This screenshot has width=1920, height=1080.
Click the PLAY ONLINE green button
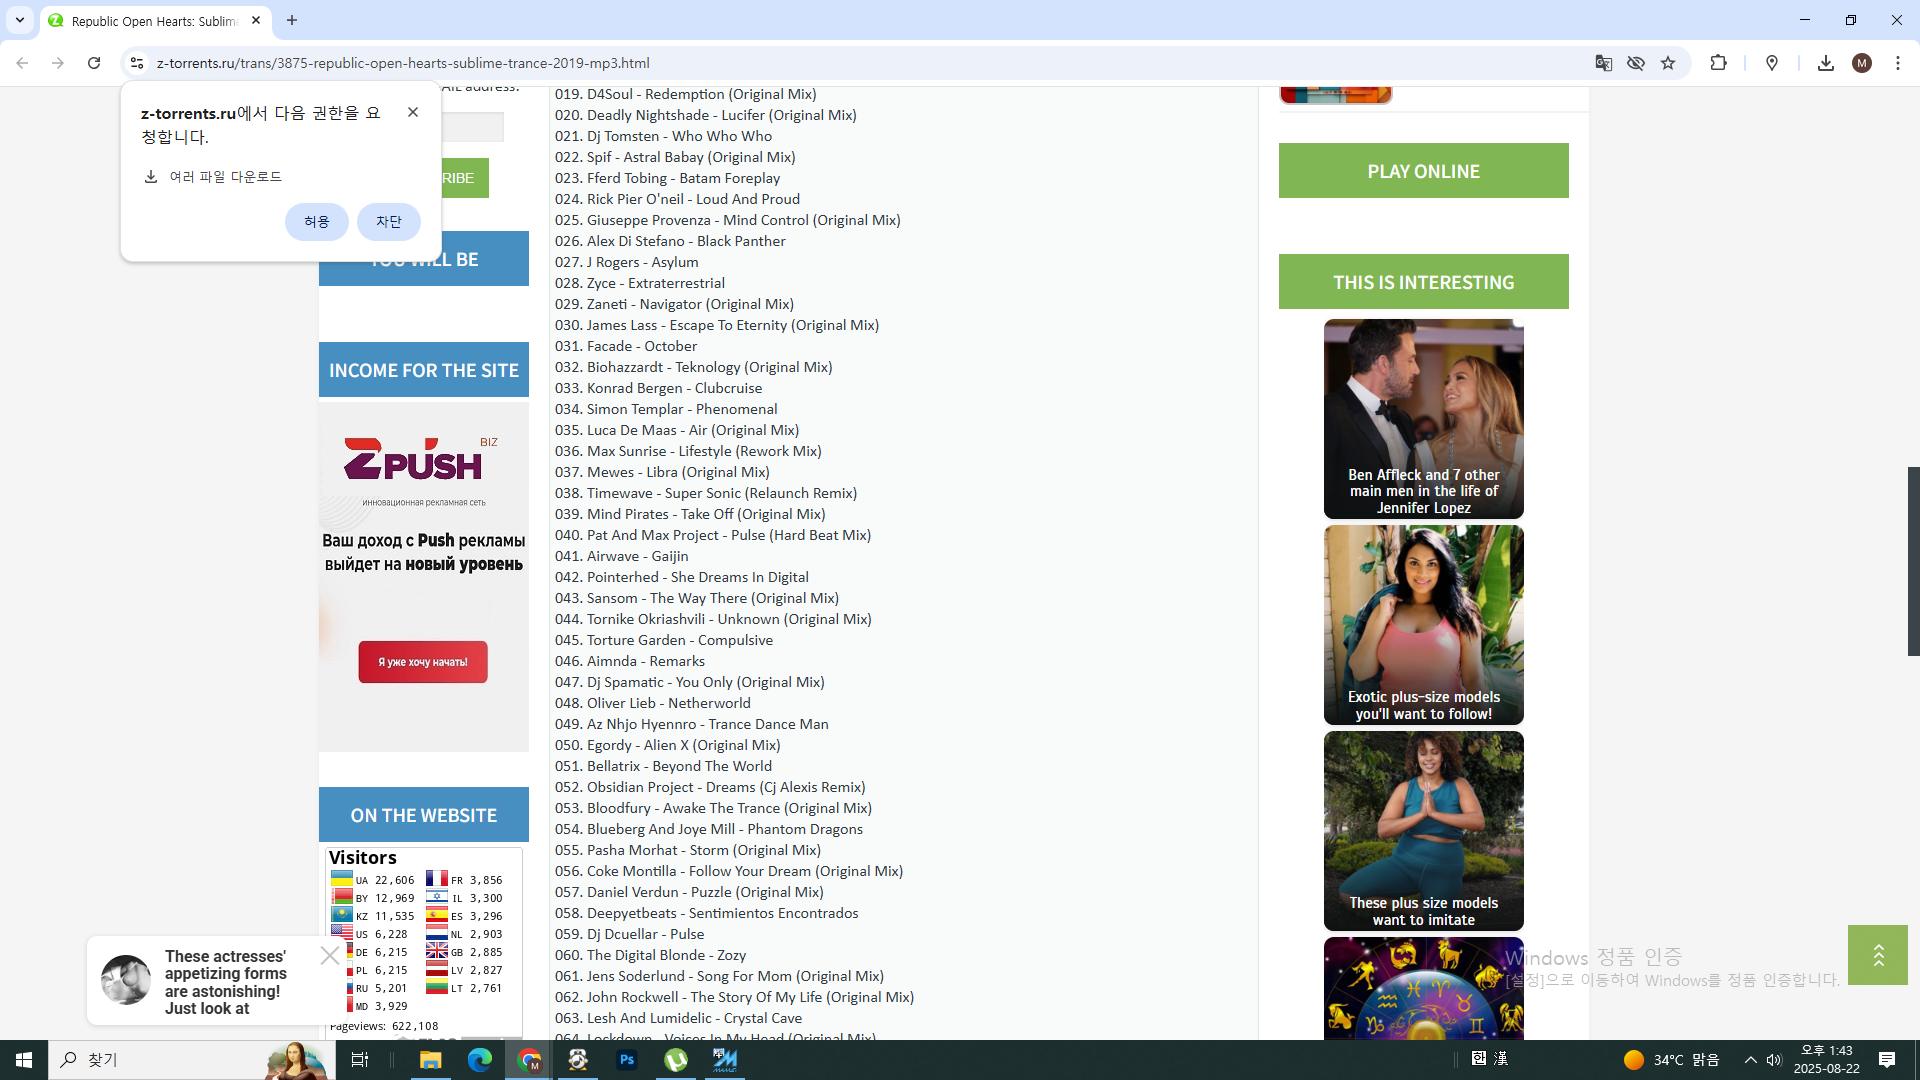click(x=1423, y=171)
